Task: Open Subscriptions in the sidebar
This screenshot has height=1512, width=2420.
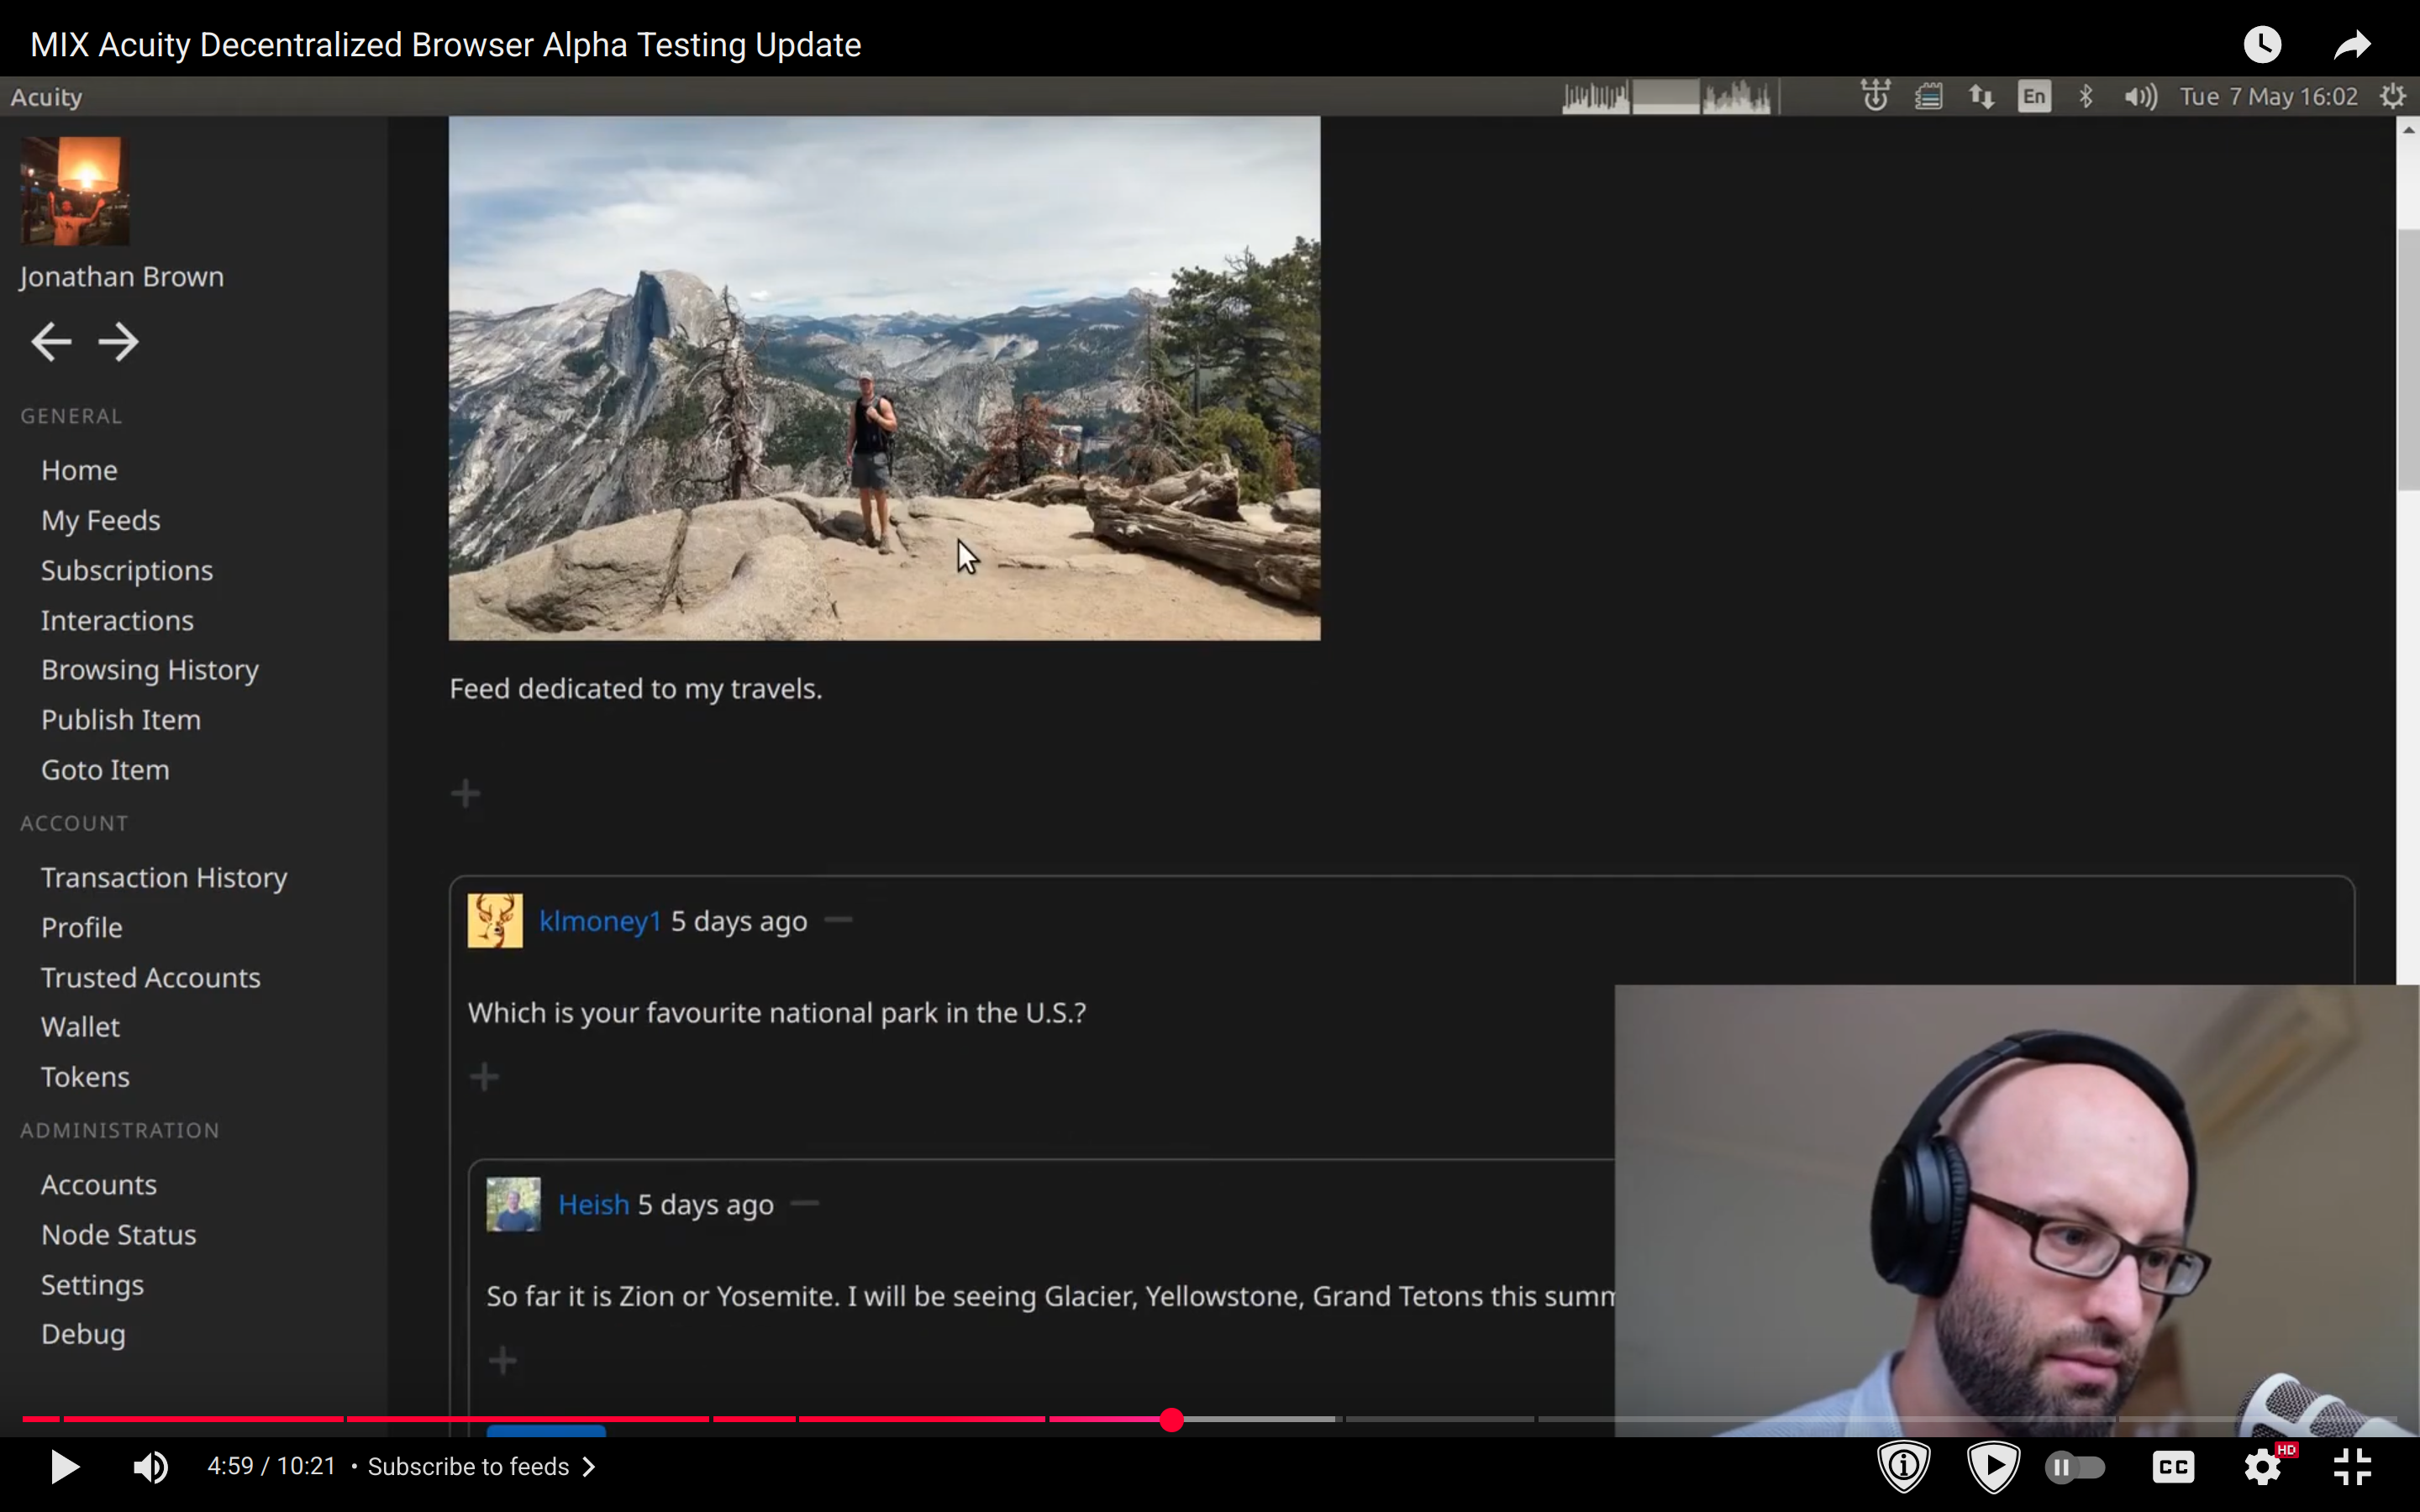Action: click(x=127, y=570)
